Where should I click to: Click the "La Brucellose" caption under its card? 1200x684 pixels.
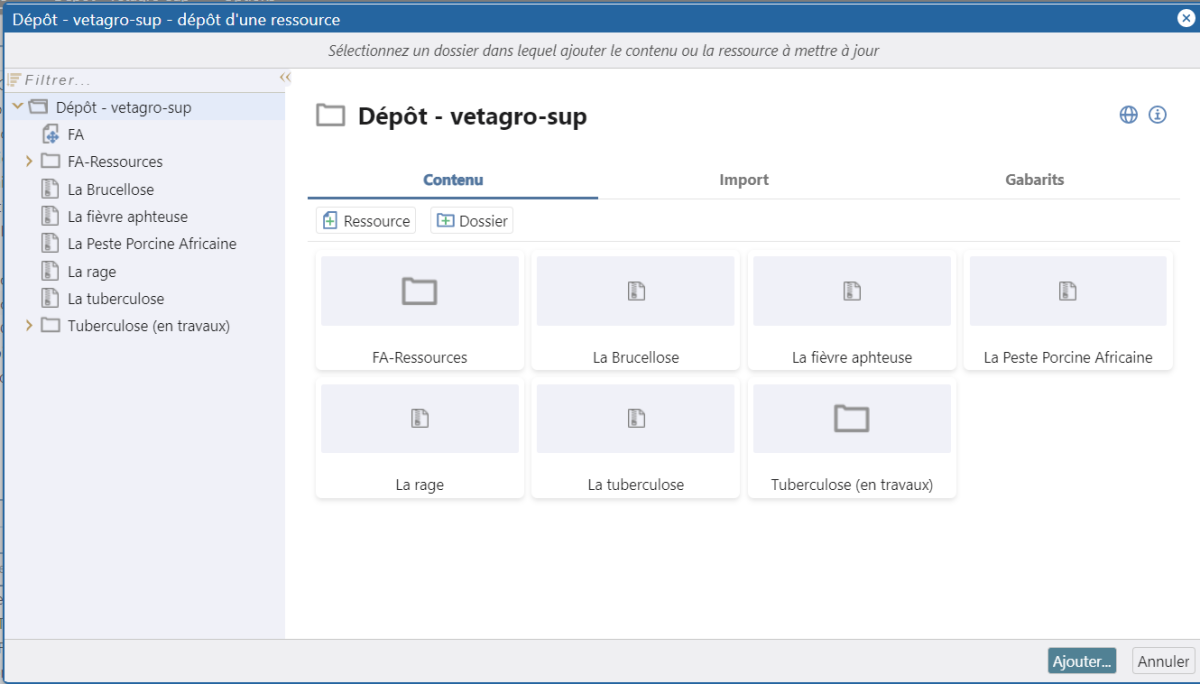coord(636,357)
